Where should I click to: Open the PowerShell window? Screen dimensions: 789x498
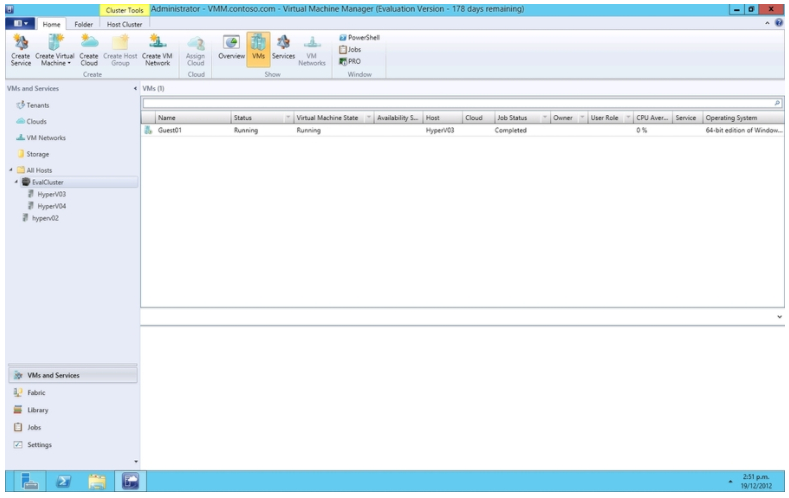[x=359, y=37]
